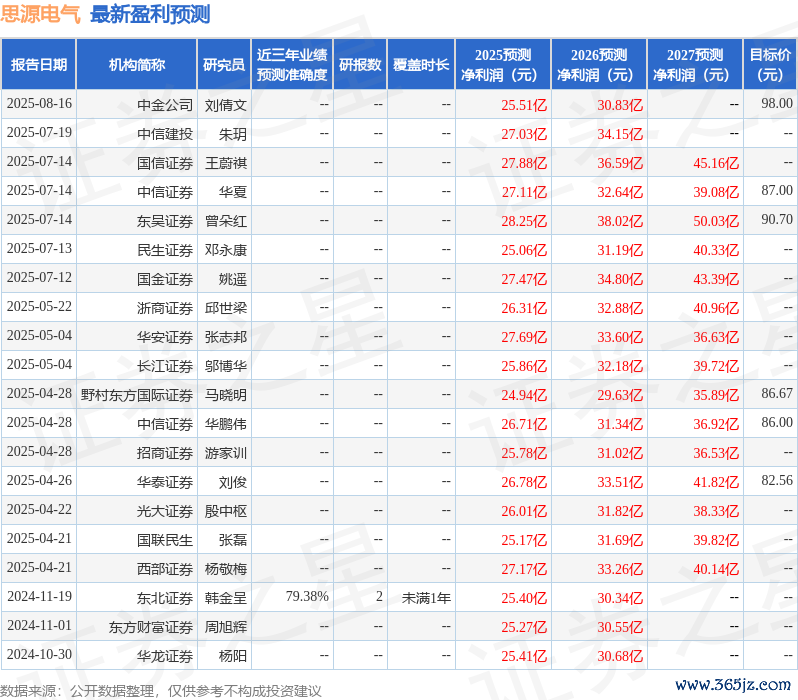
Task: Click the 39.82亿 profit value
Action: (x=716, y=540)
